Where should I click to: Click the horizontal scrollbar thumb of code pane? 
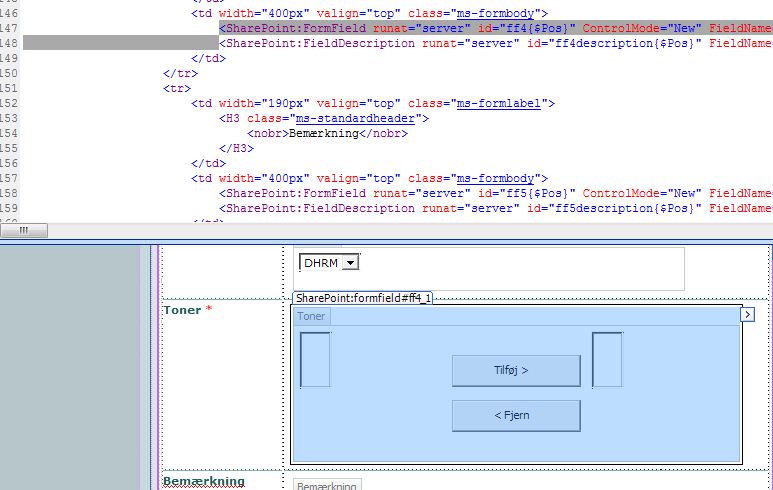point(24,230)
